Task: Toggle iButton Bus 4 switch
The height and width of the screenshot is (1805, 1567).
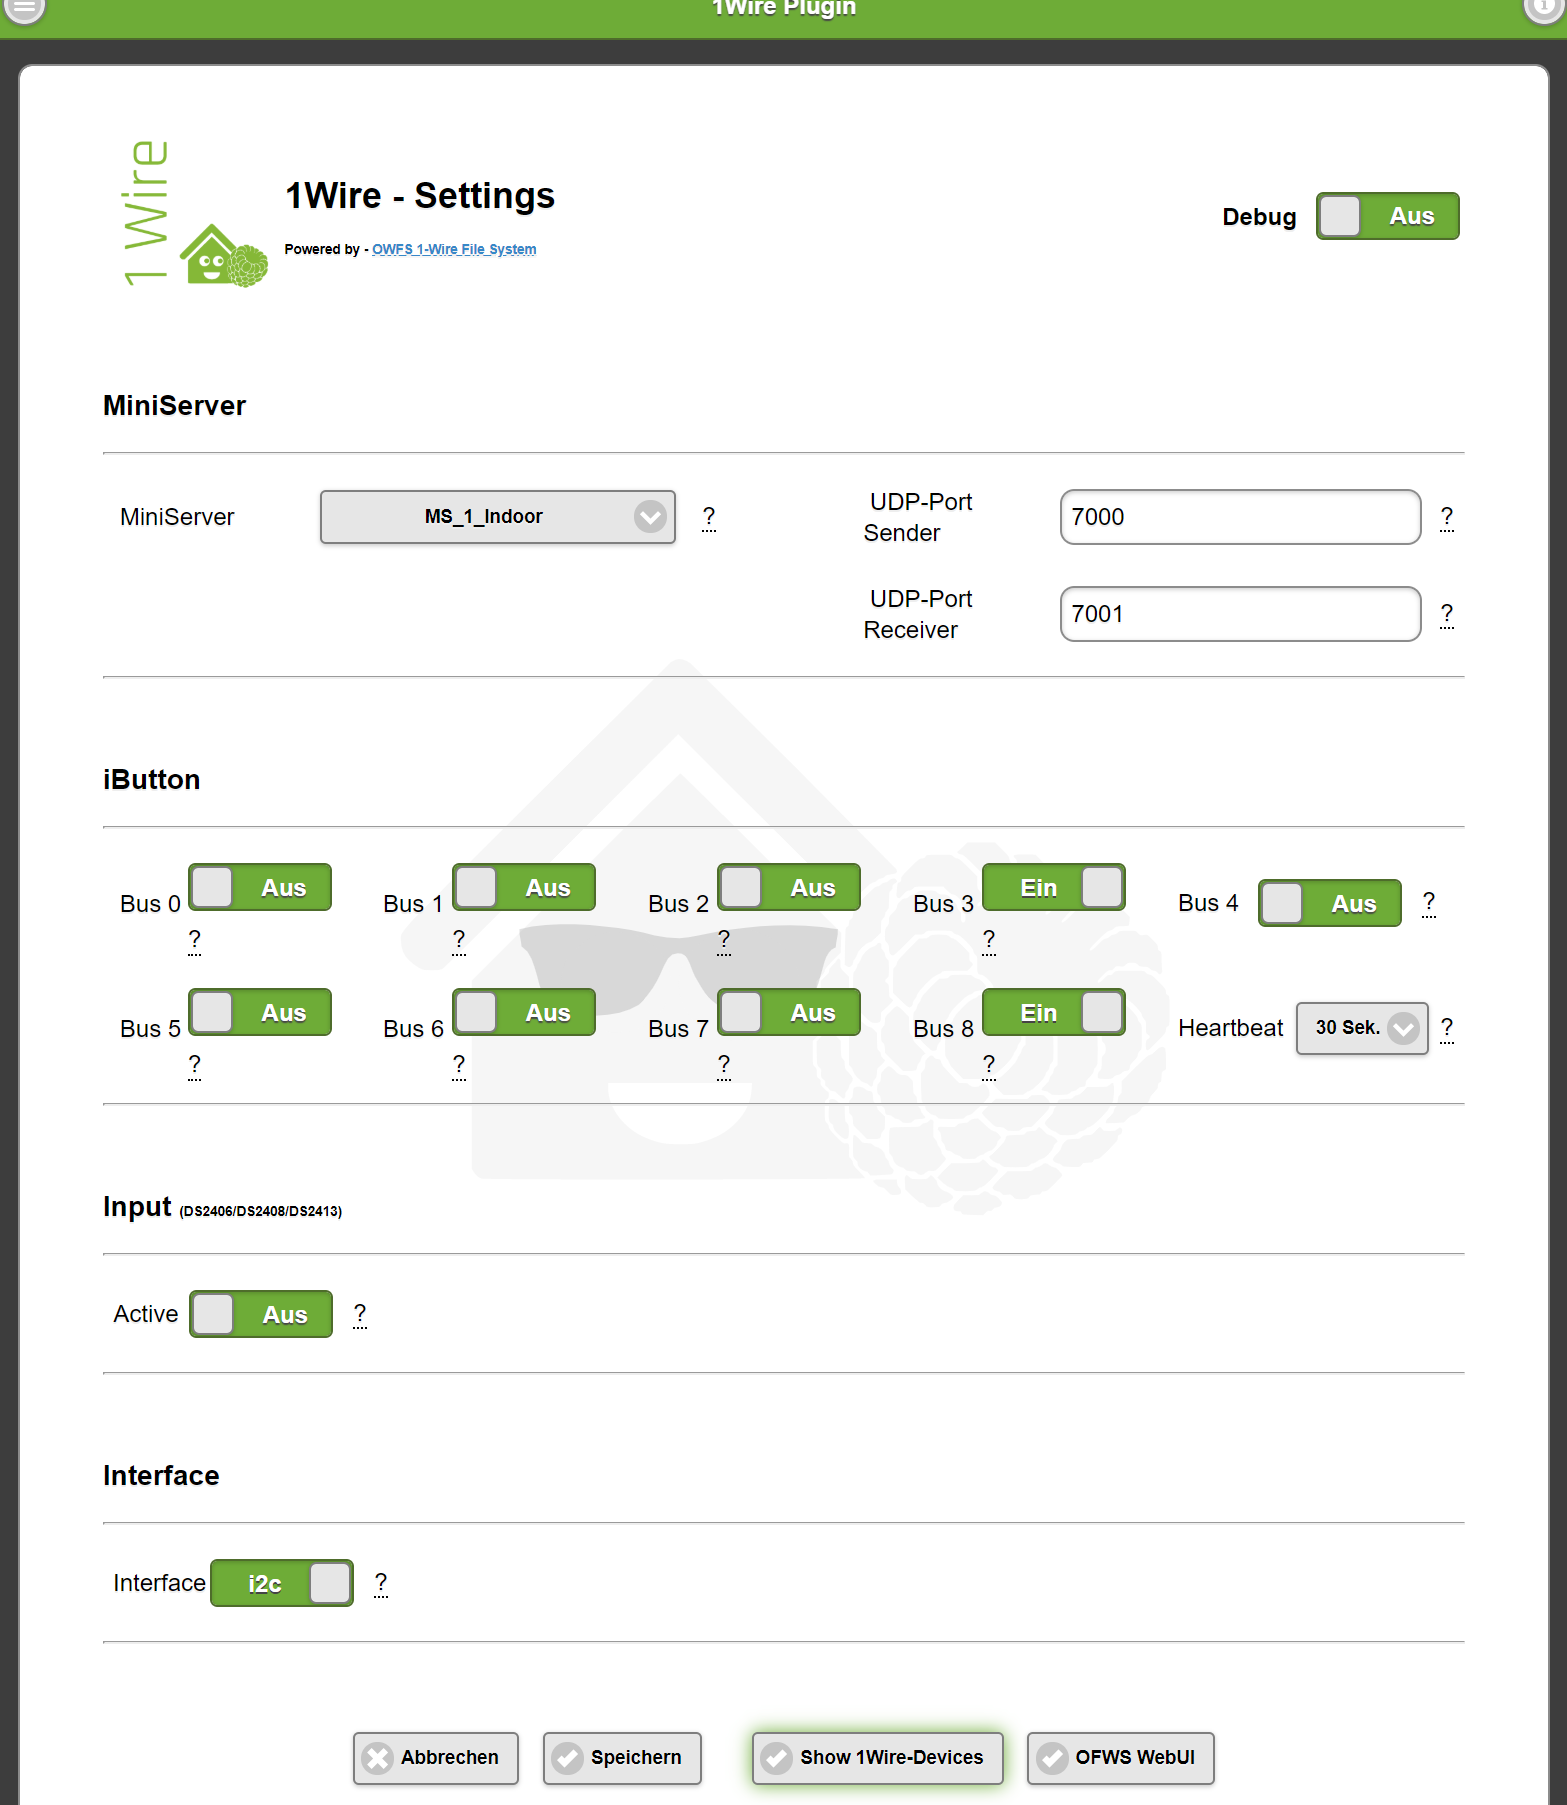Action: (1330, 903)
